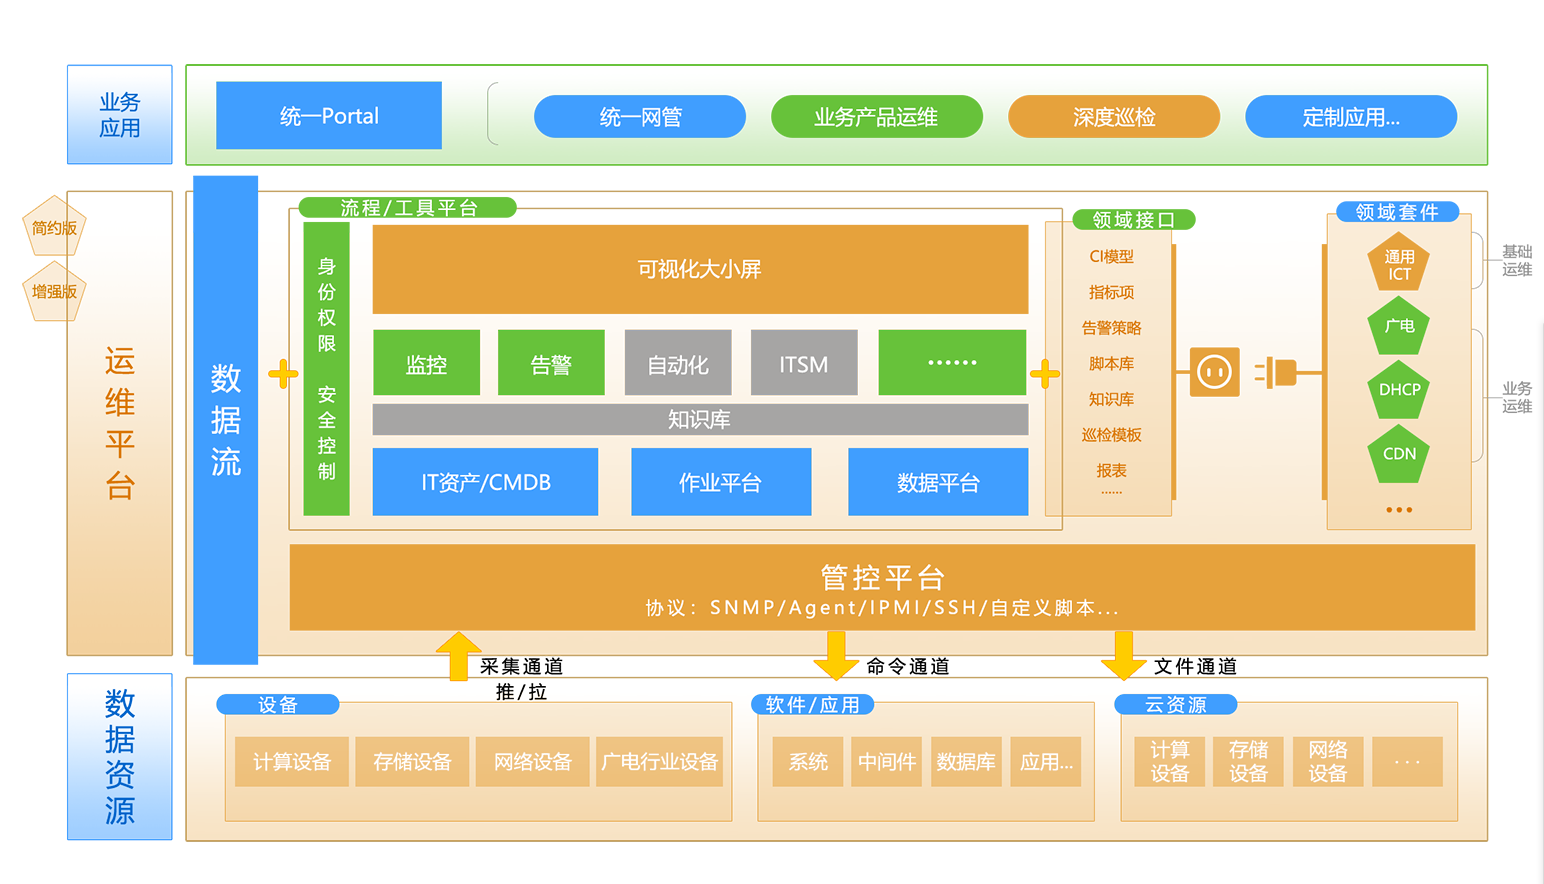Select the 通用ICT pentagon icon
The image size is (1544, 884).
tap(1398, 262)
